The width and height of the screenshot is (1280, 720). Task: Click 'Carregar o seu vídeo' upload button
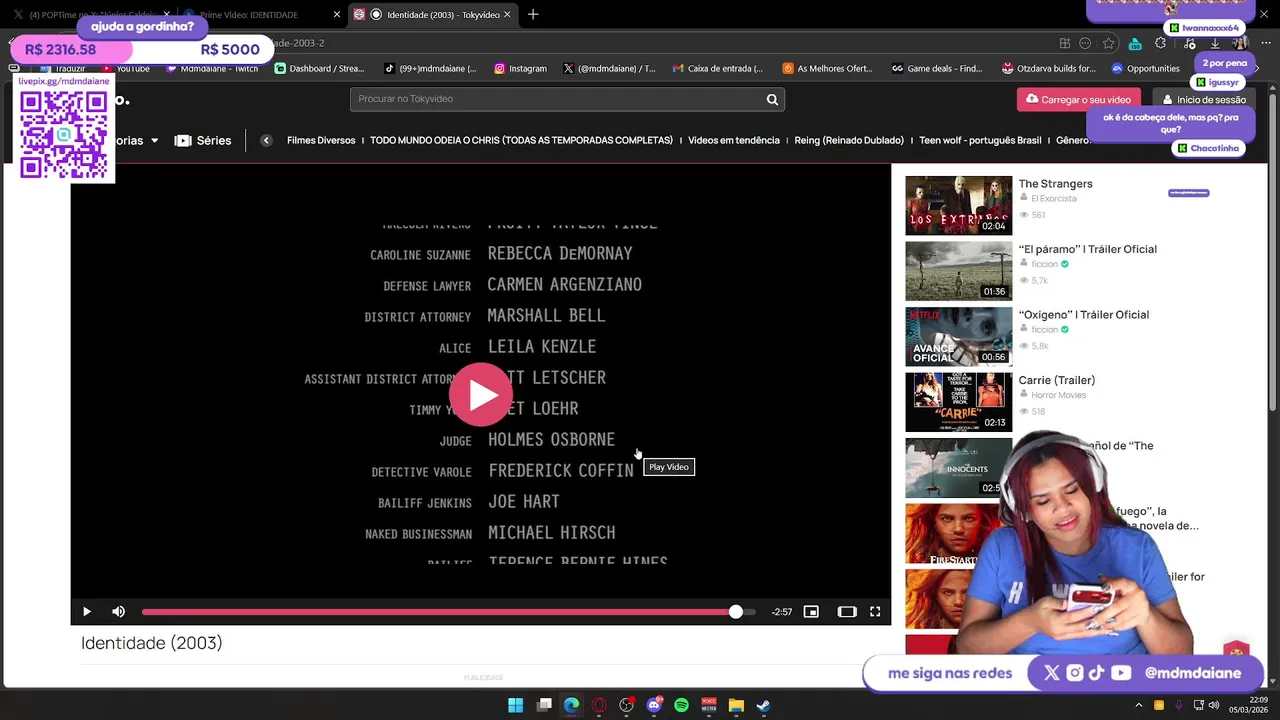1078,99
